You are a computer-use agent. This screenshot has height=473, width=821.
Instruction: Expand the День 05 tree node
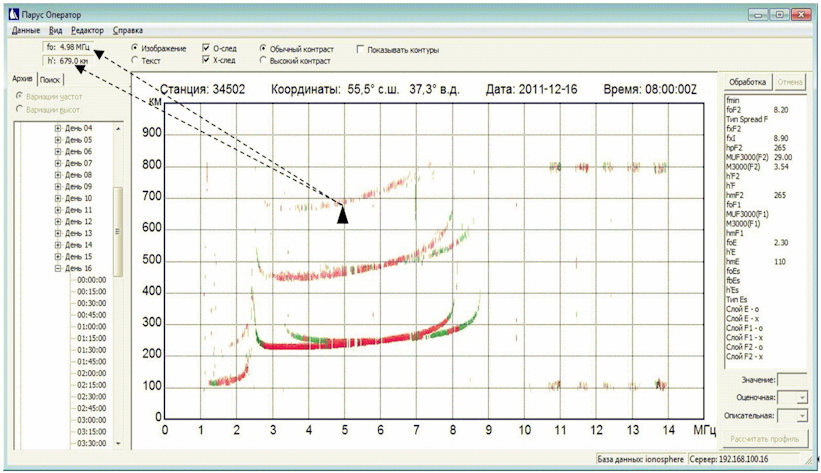[x=58, y=139]
